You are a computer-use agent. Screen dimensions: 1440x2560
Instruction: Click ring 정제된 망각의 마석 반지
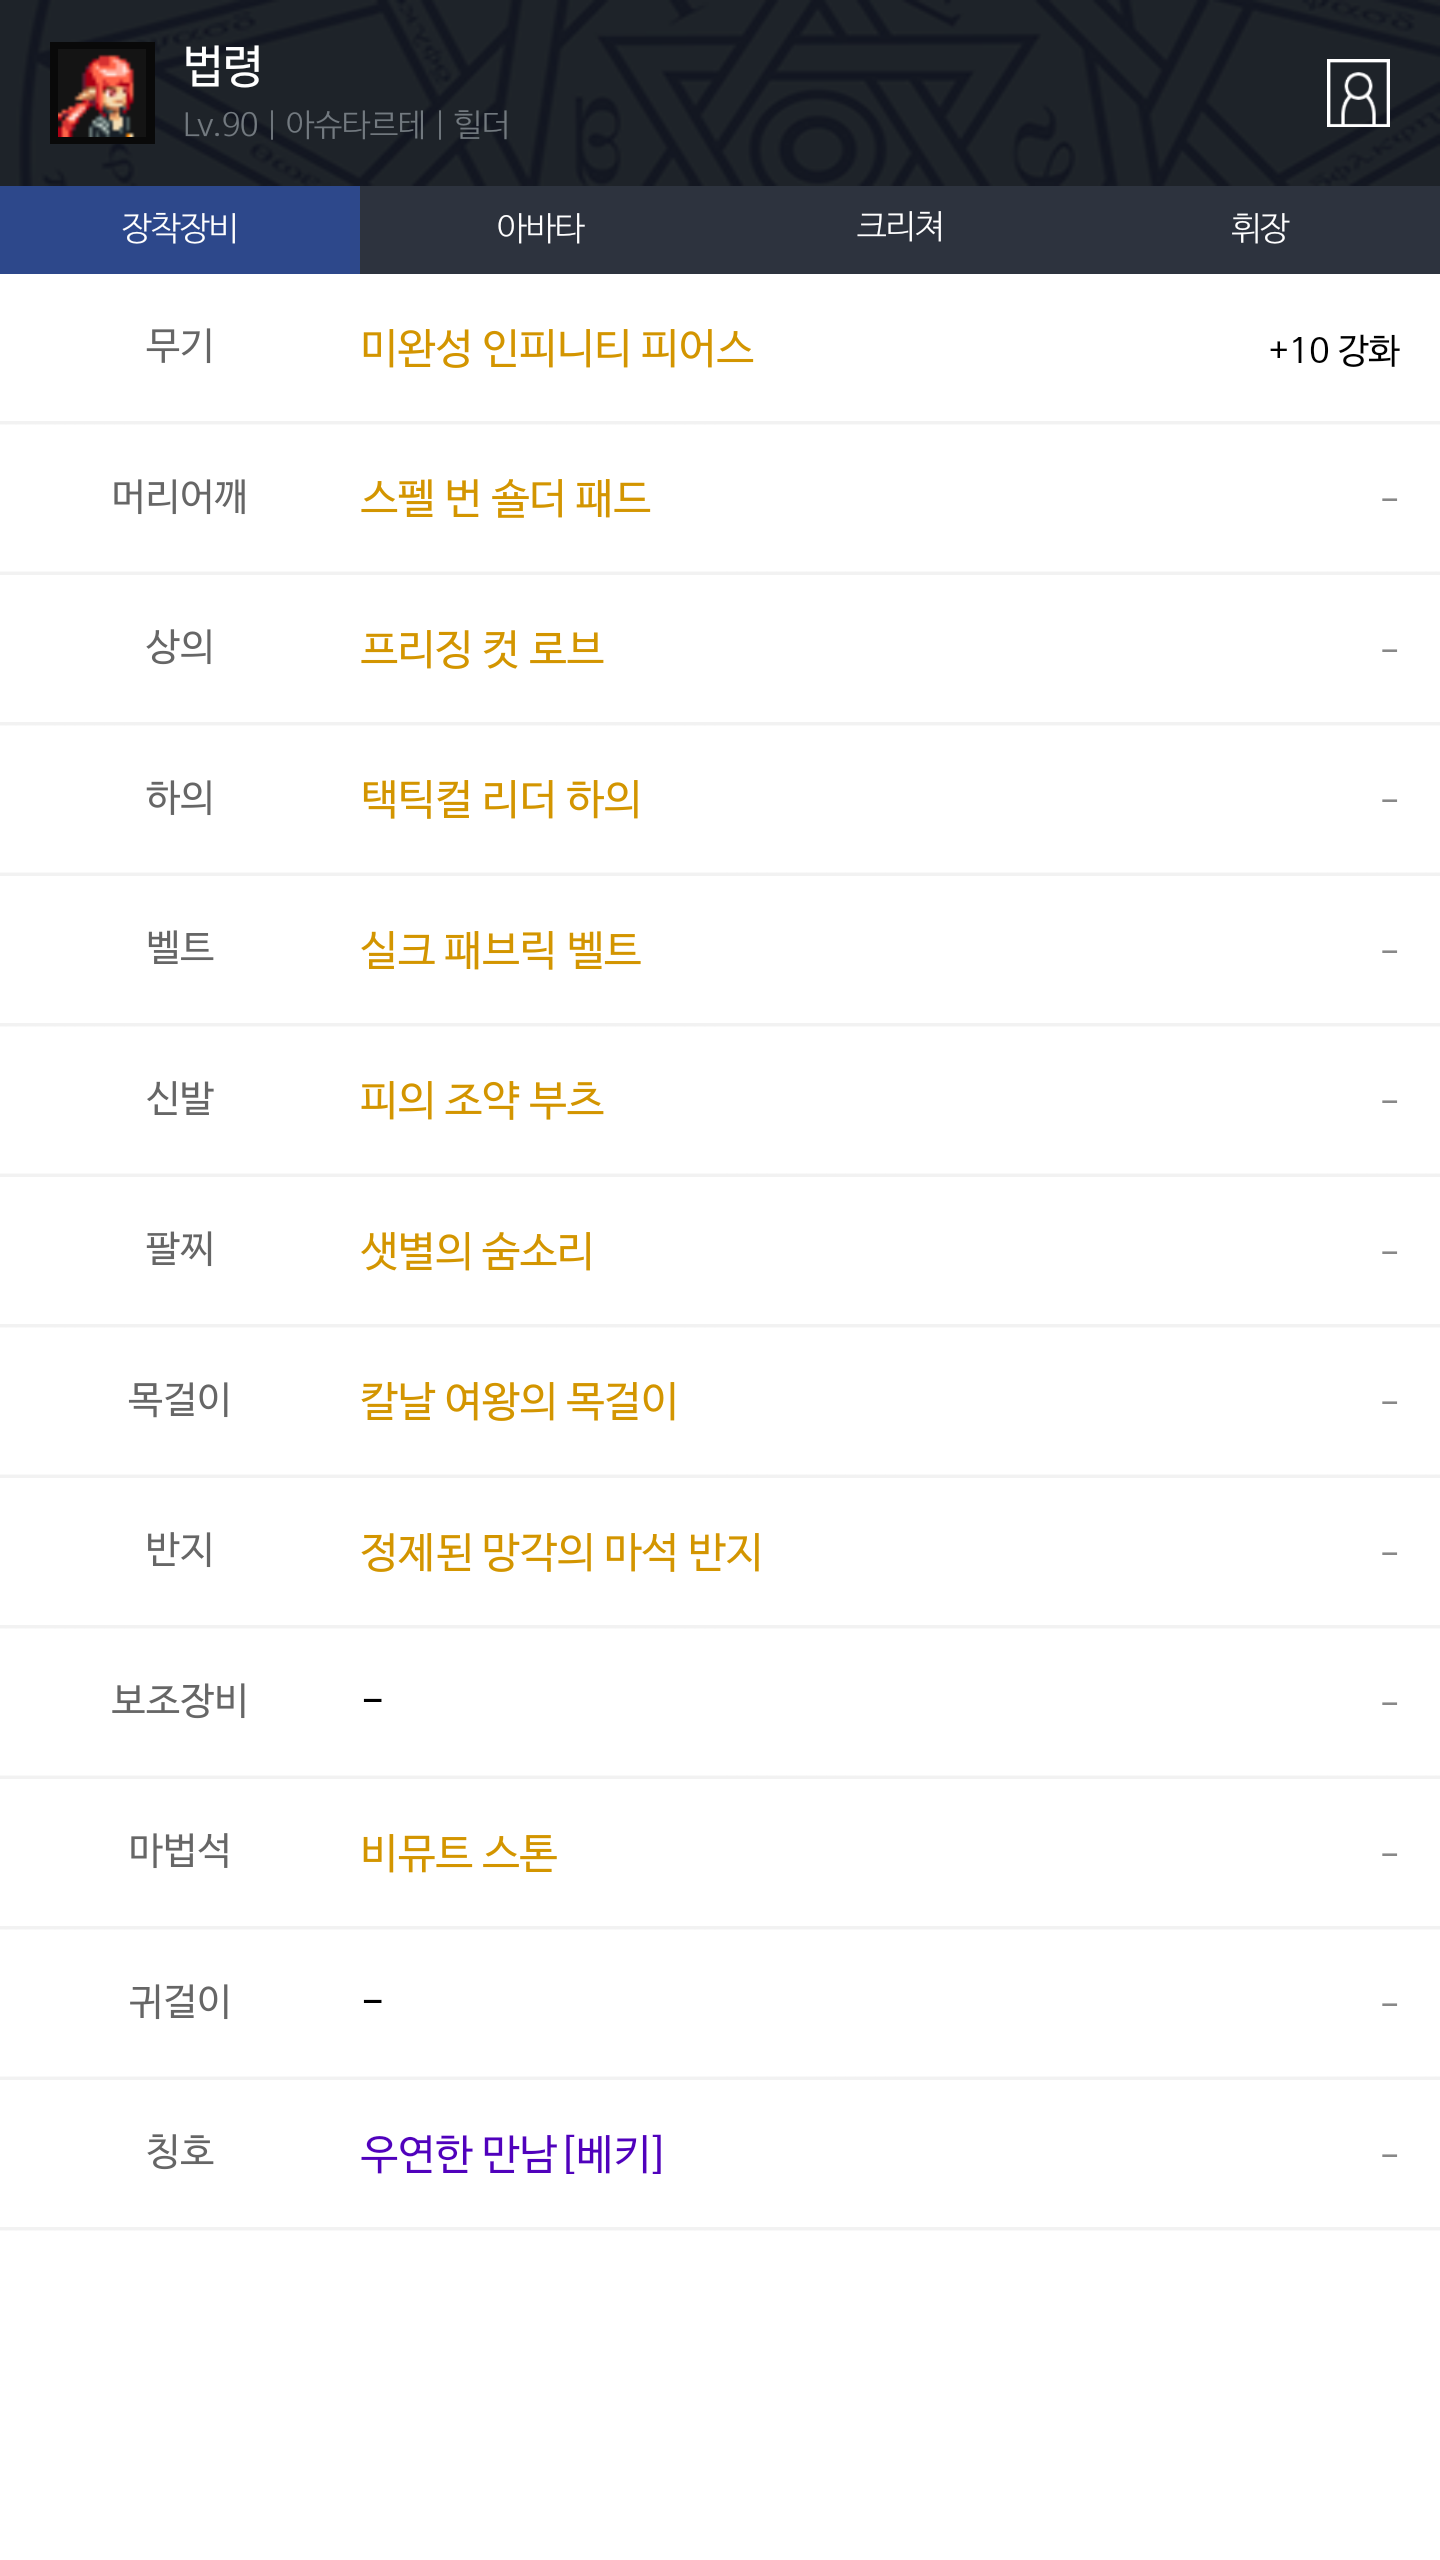561,1552
